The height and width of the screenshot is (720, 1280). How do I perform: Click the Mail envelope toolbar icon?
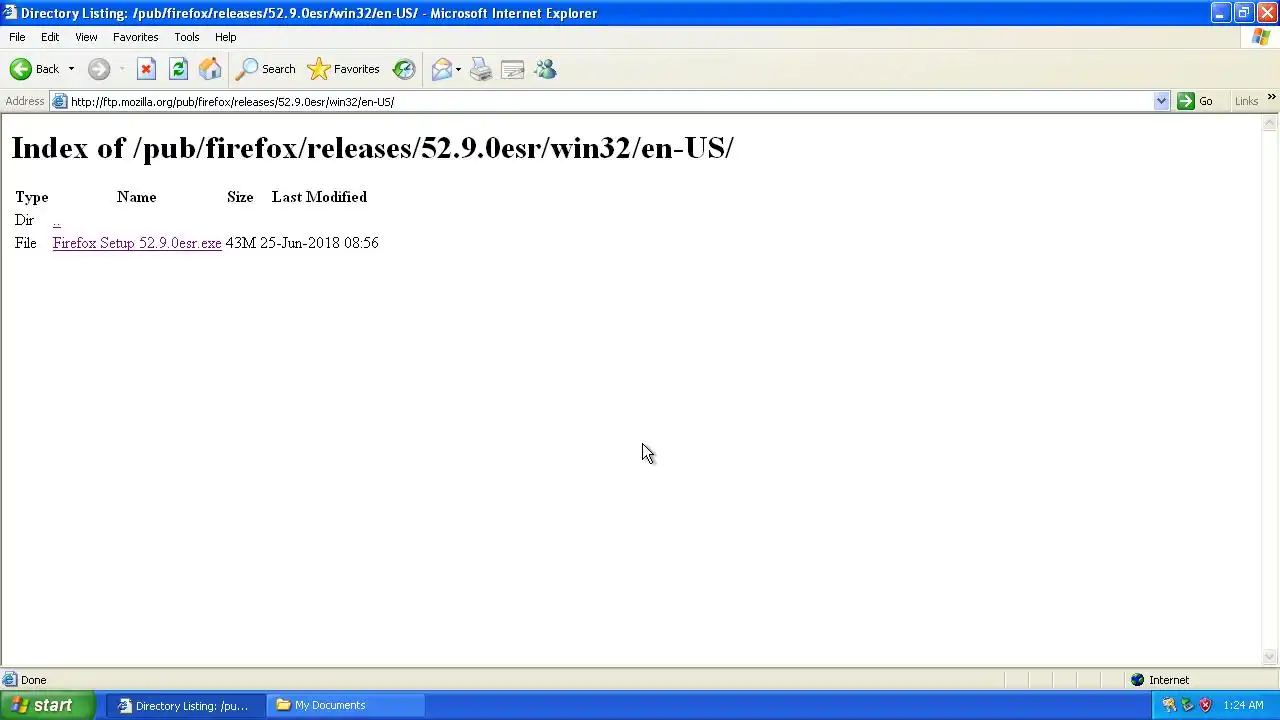(441, 69)
